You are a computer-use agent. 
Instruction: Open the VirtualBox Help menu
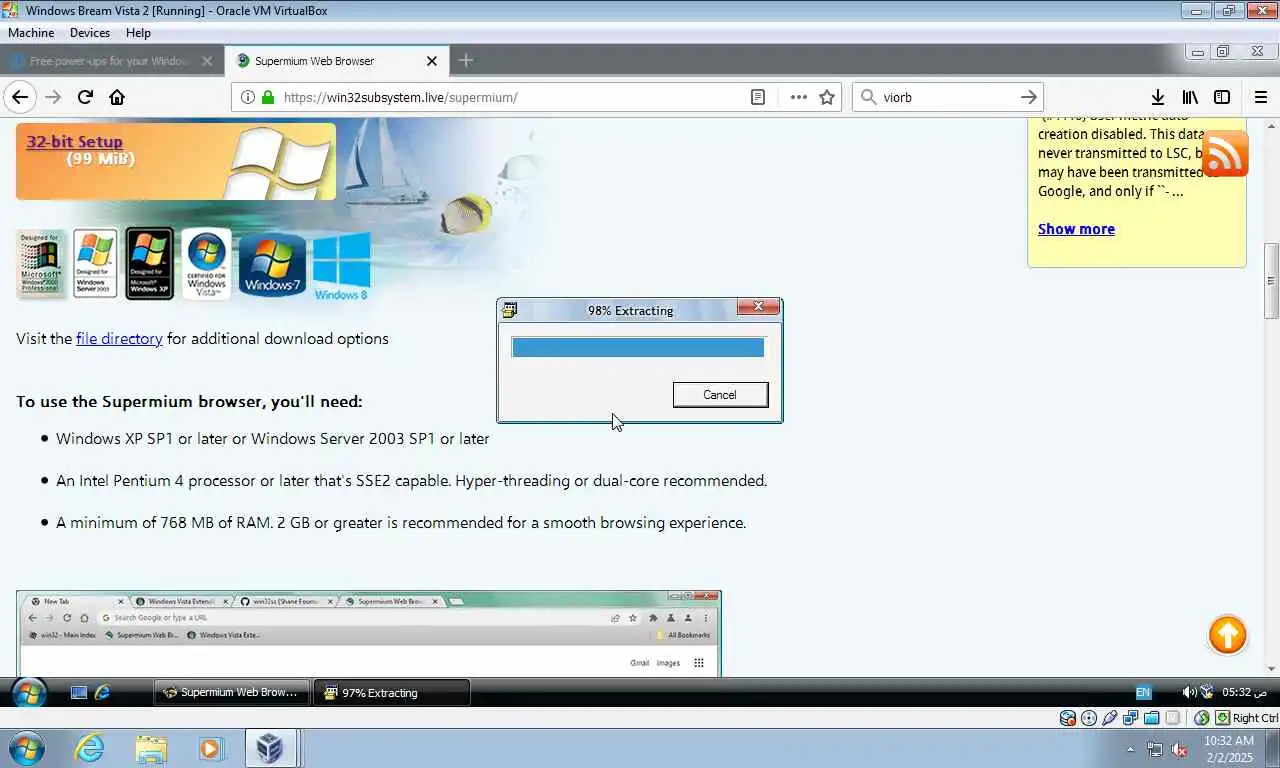click(x=138, y=33)
